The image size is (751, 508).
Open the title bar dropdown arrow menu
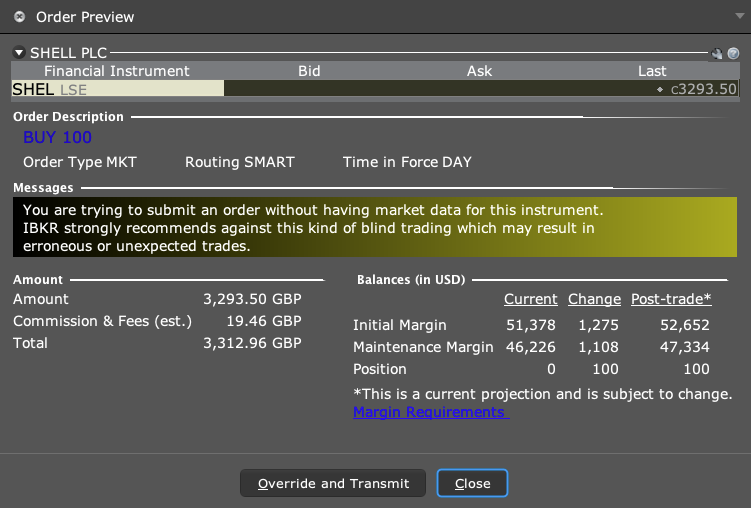740,16
